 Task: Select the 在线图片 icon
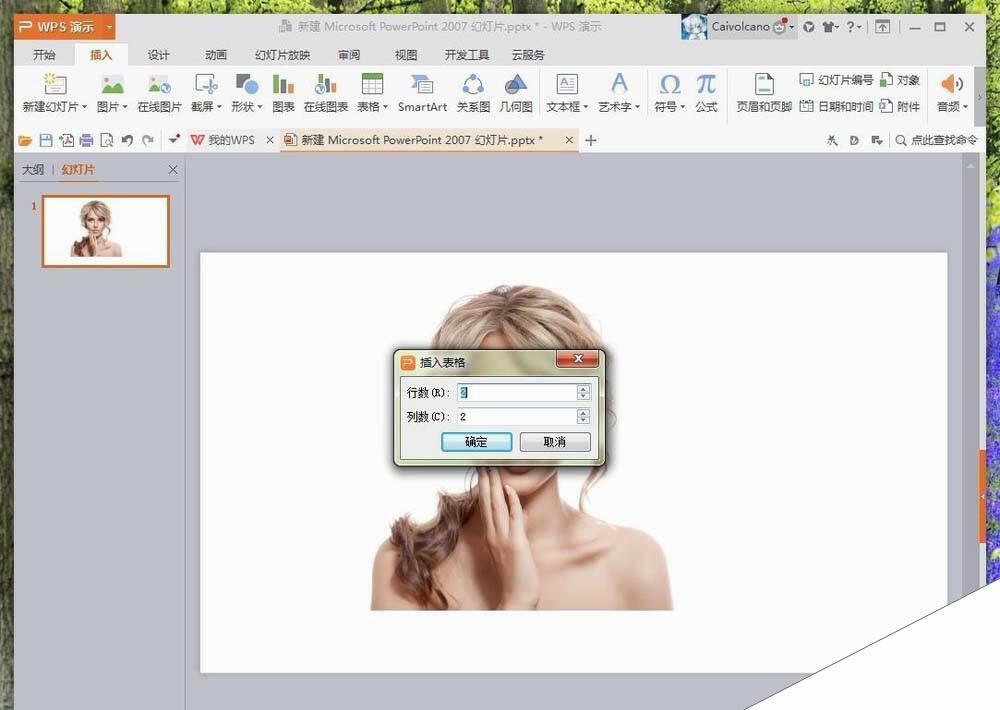coord(159,87)
